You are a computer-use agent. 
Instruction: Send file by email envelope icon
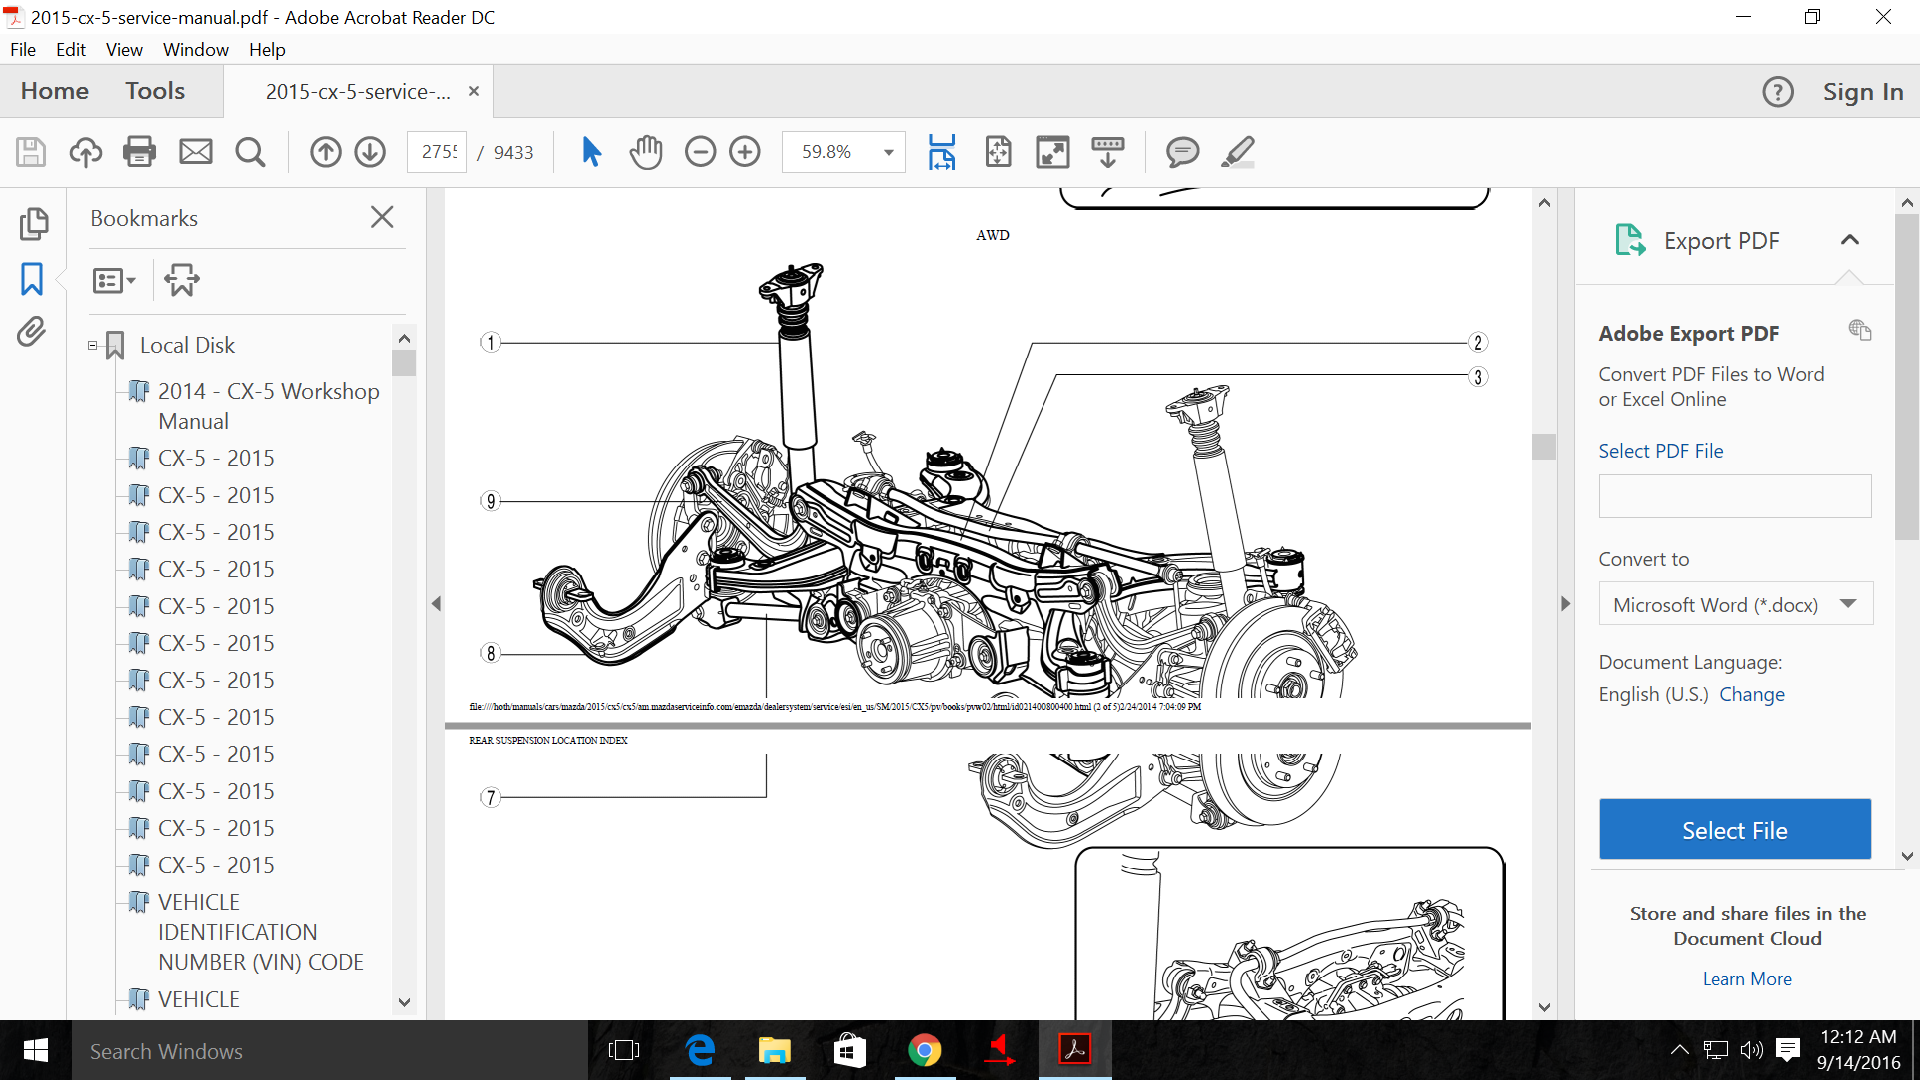pos(195,152)
